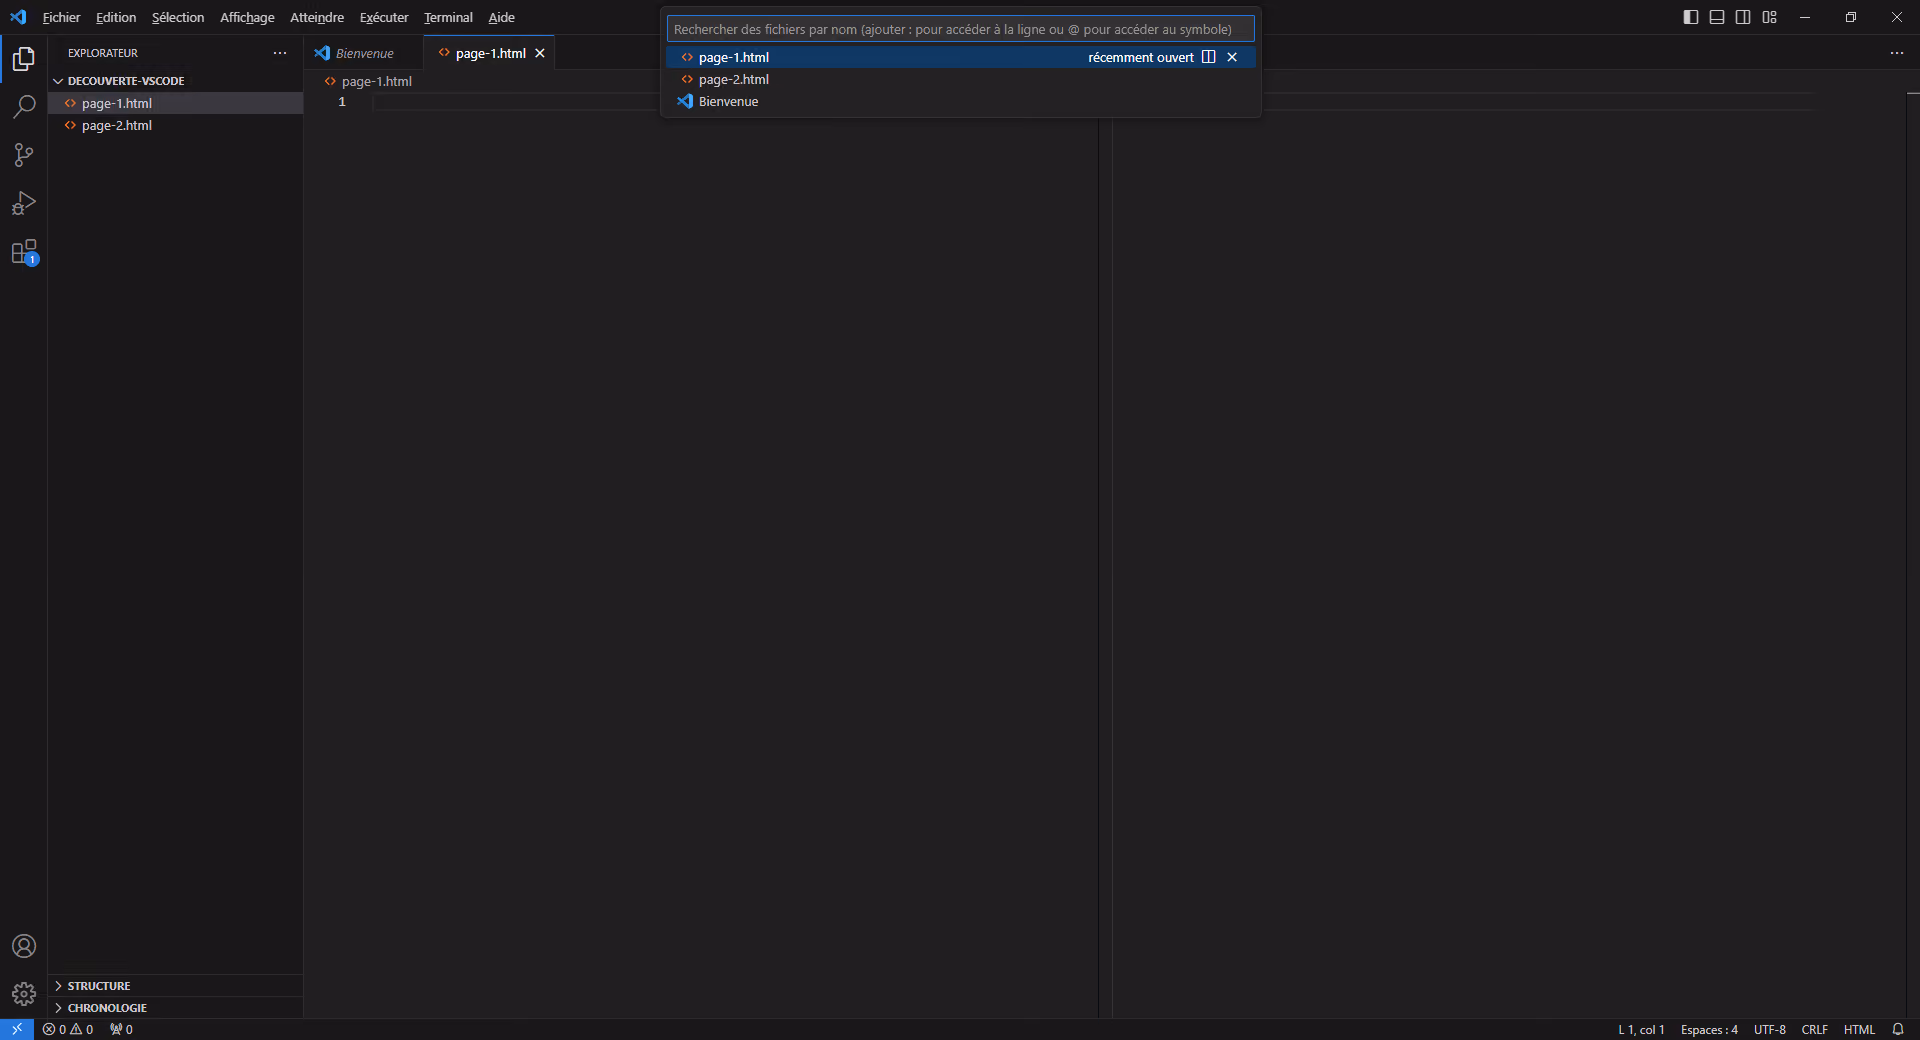Open Explorer more actions ellipsis
This screenshot has height=1040, width=1920.
(x=280, y=53)
